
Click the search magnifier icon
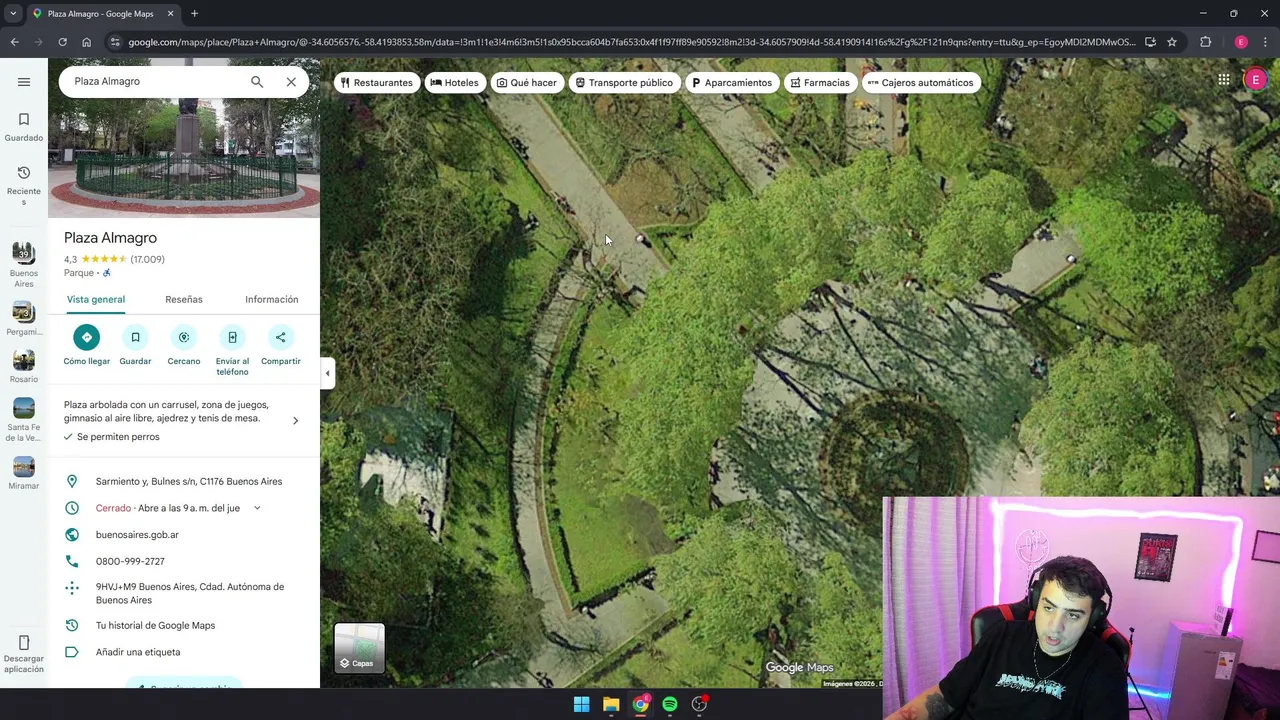pos(257,82)
